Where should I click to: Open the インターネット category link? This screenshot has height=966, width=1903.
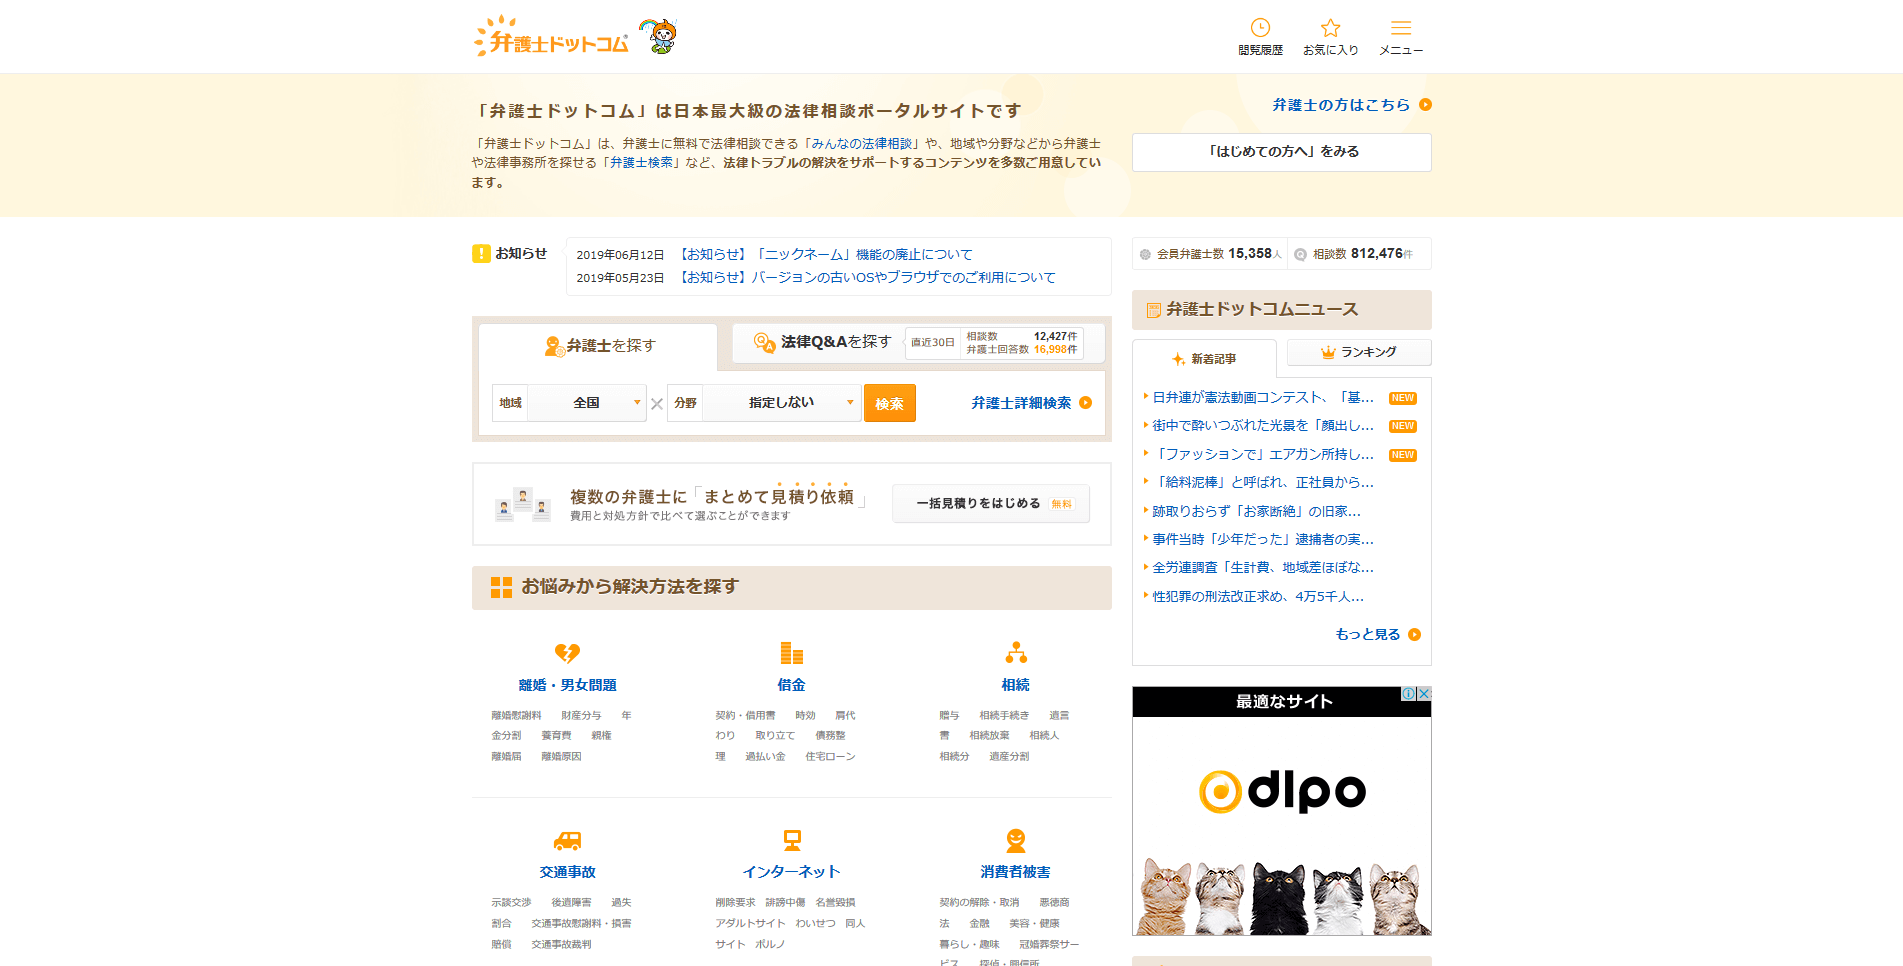(x=791, y=872)
